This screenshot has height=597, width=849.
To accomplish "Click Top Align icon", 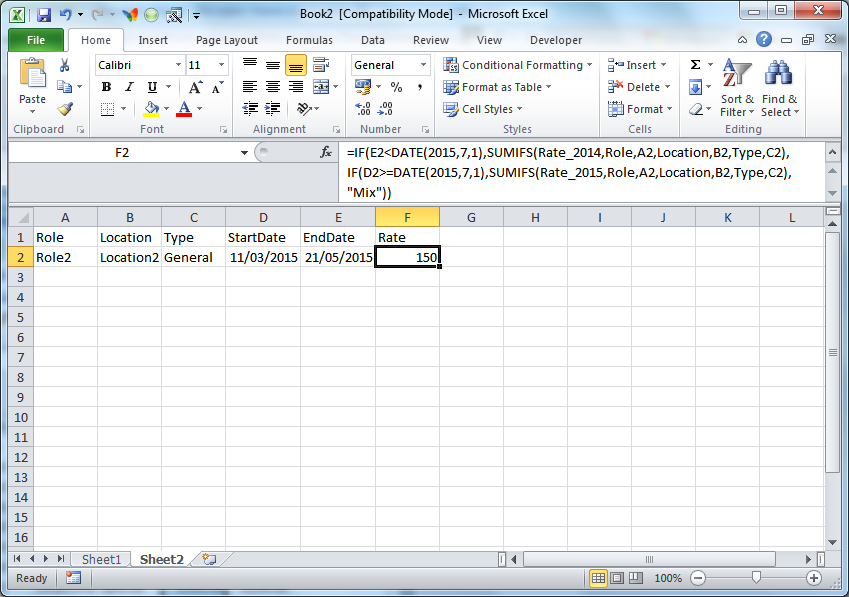I will pyautogui.click(x=250, y=65).
